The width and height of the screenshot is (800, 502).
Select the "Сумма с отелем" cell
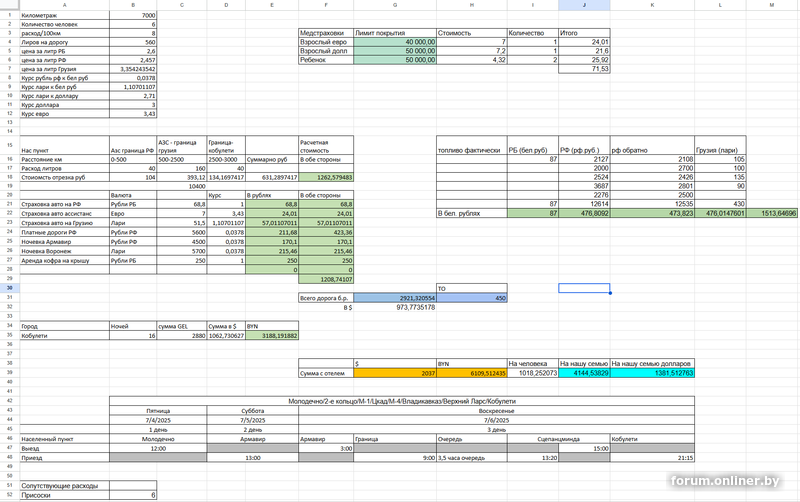tap(326, 373)
